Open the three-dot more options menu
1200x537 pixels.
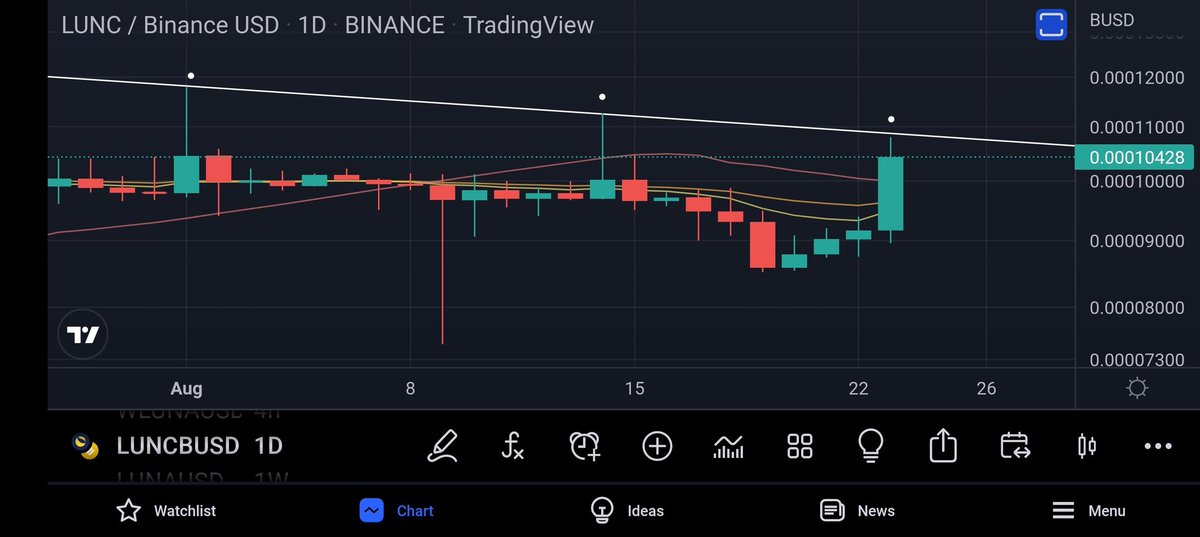1158,446
